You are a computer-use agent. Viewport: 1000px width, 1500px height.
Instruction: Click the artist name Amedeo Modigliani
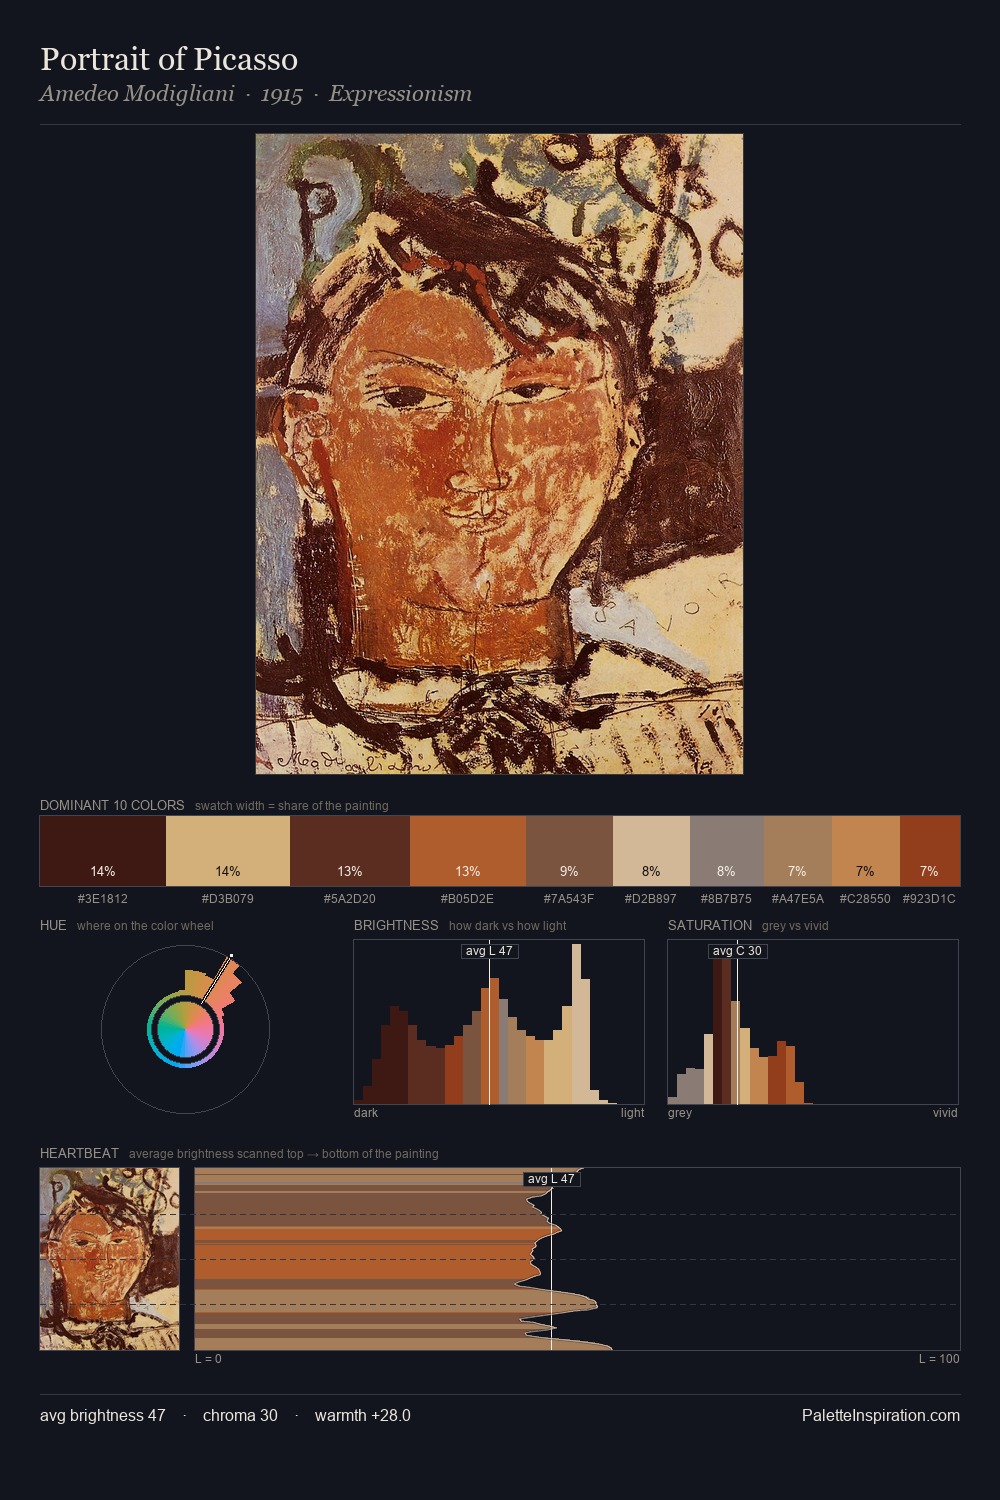[x=137, y=94]
